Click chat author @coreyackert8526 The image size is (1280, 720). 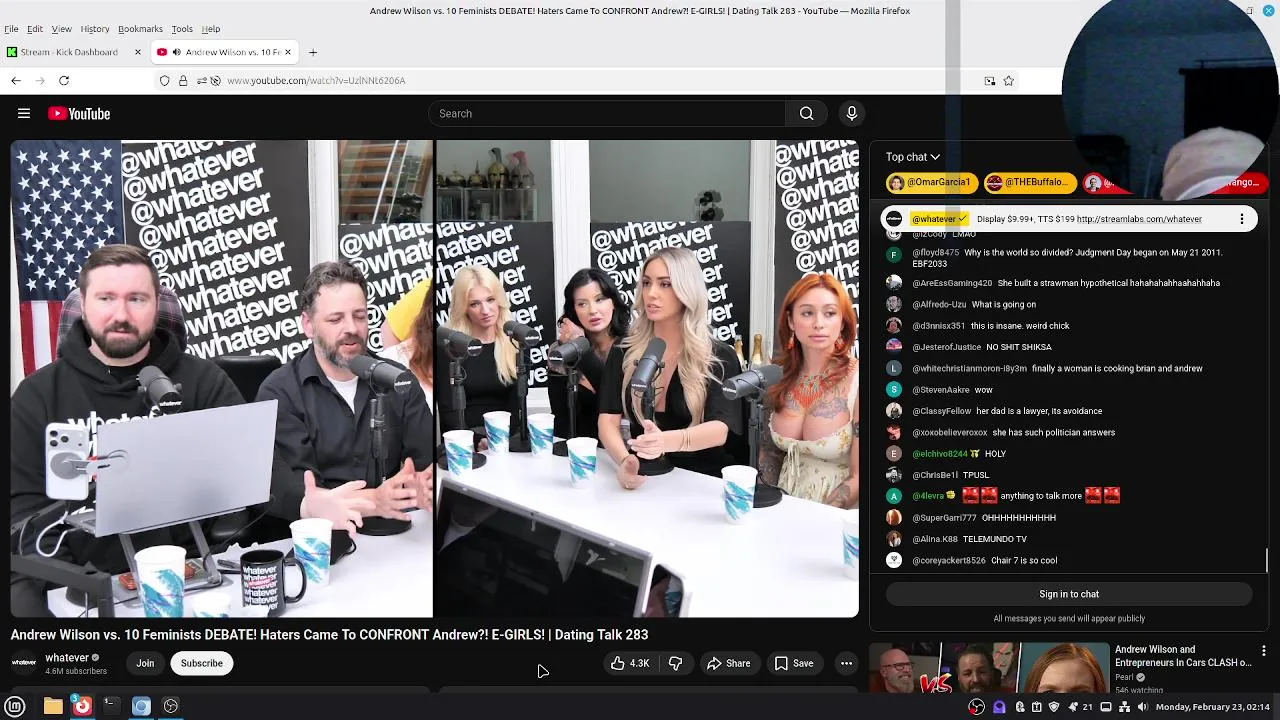(949, 561)
